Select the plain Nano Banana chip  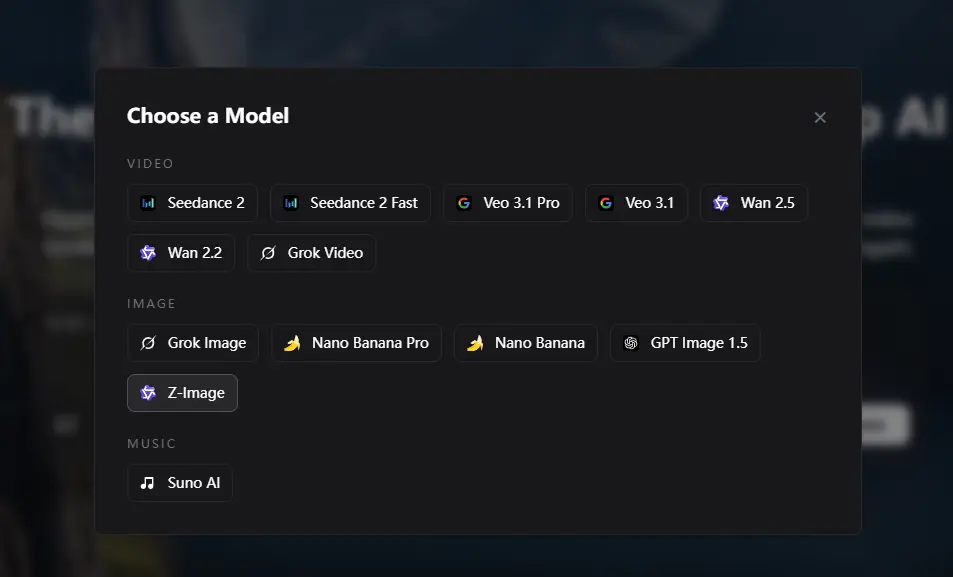(526, 343)
